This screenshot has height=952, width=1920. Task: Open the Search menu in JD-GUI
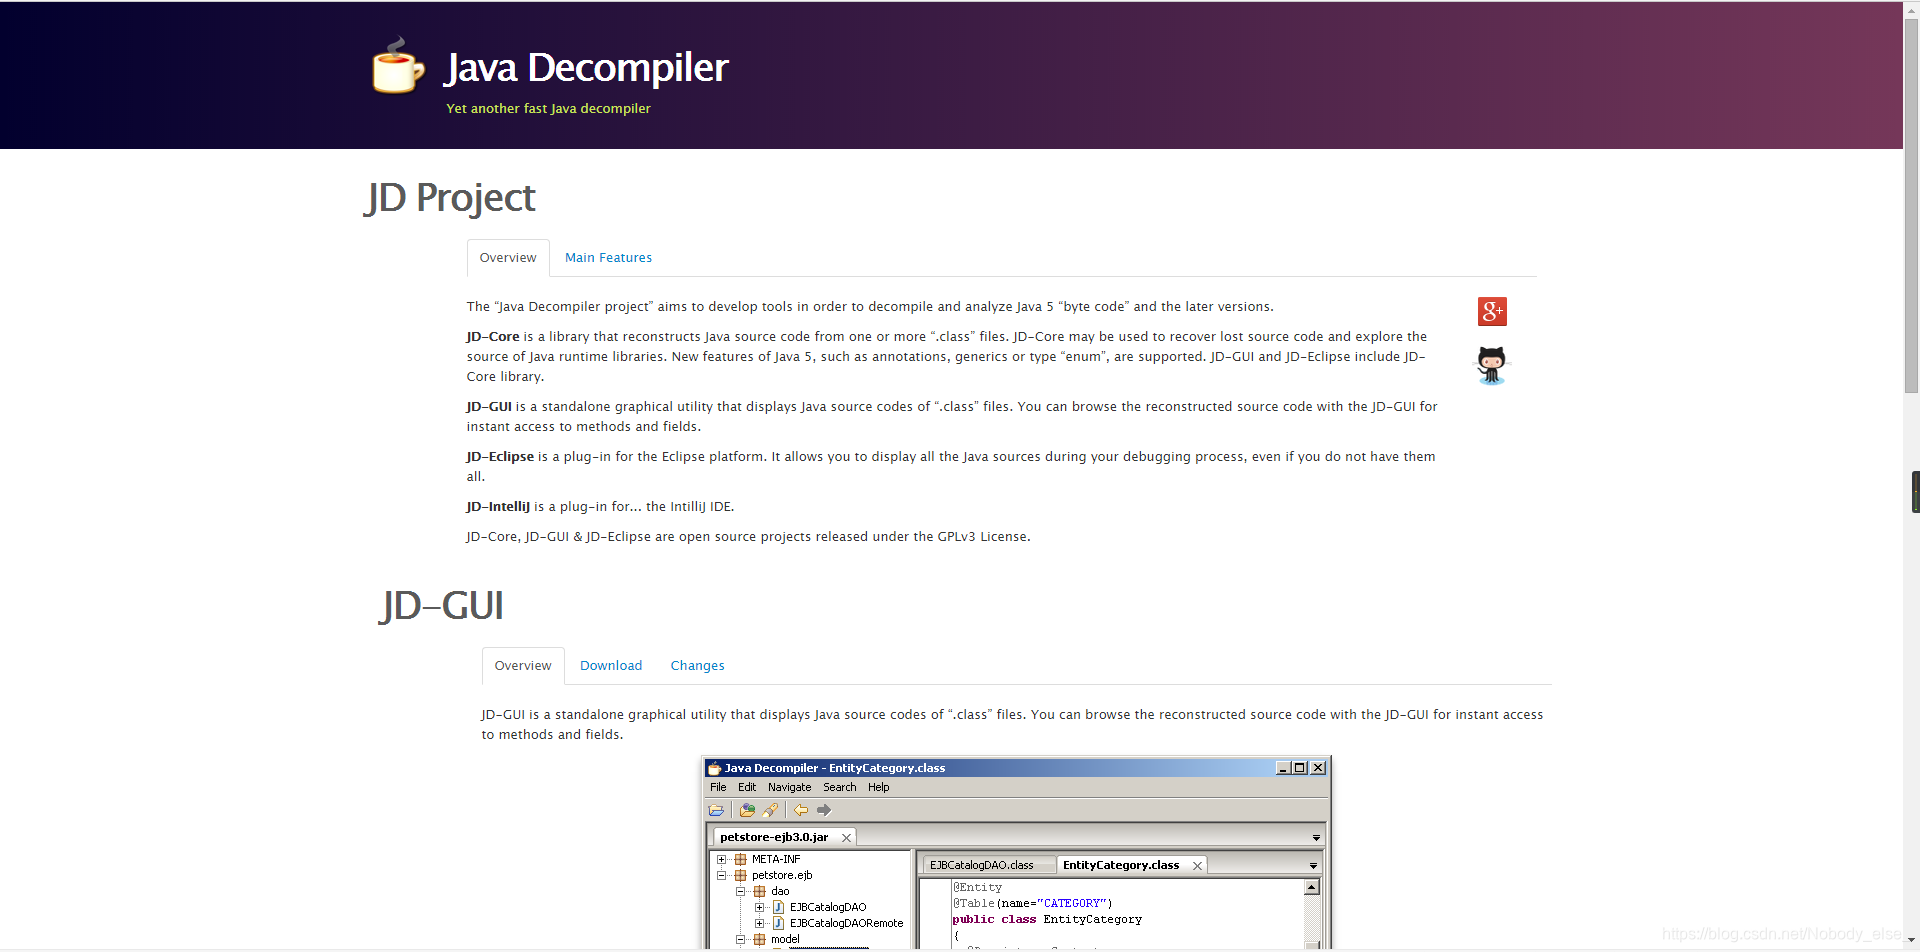tap(839, 787)
